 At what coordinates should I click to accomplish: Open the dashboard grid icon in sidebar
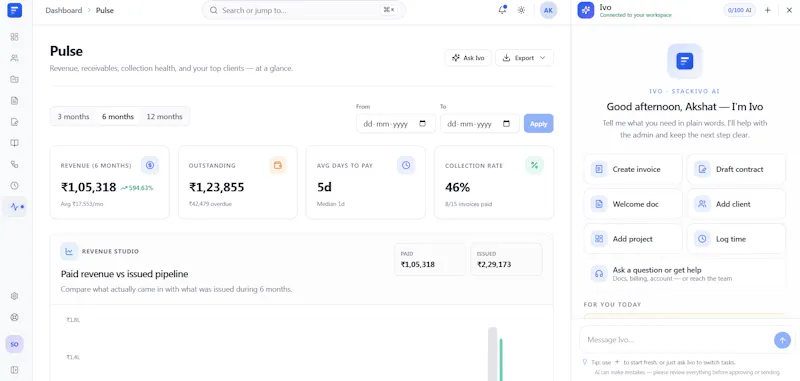point(14,37)
